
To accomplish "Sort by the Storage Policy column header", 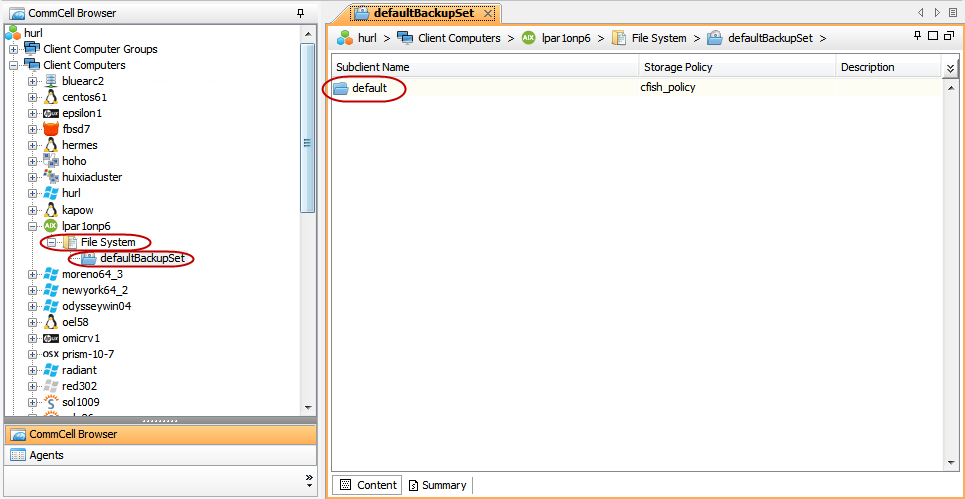I will (x=736, y=67).
